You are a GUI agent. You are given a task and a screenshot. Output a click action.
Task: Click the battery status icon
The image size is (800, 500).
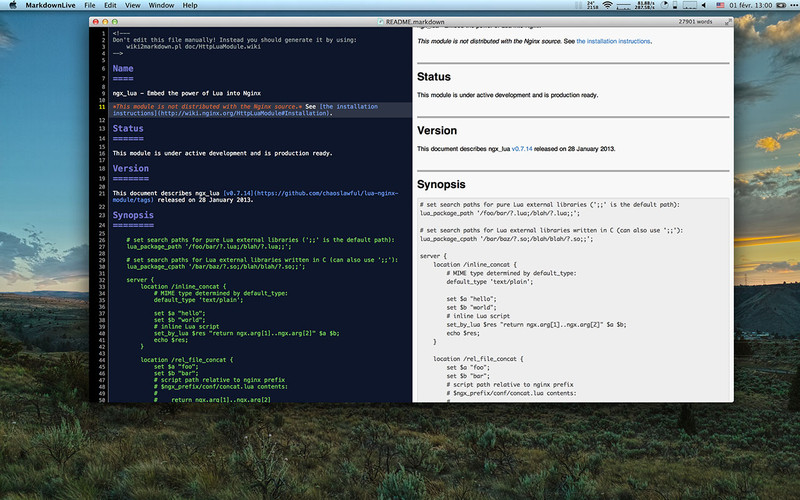[781, 5]
